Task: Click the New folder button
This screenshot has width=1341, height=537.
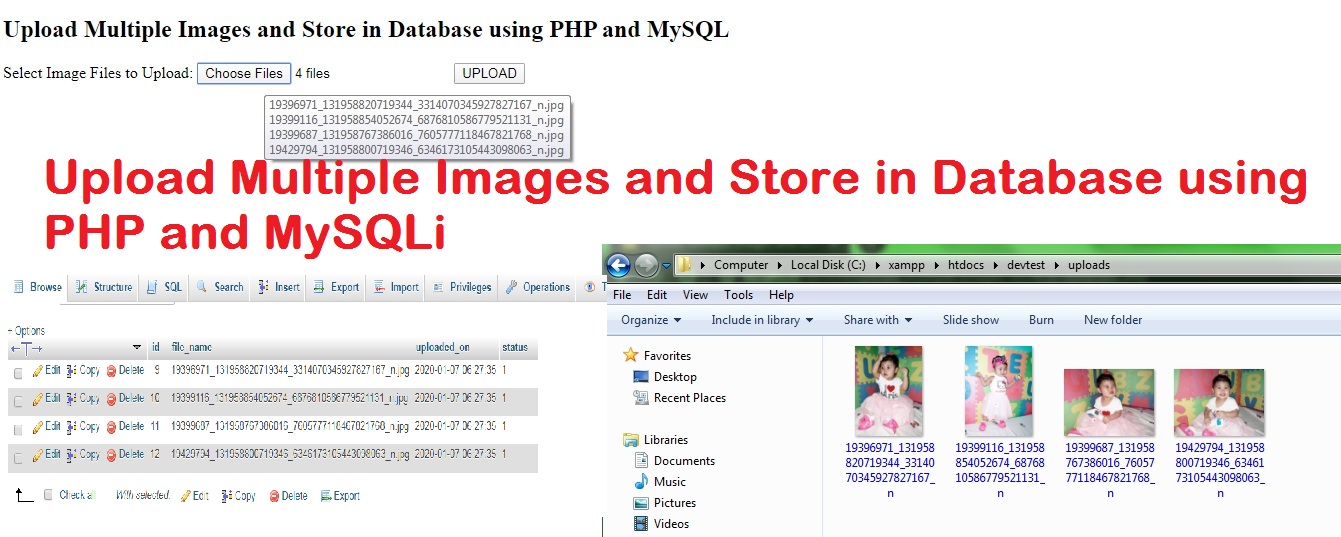Action: point(1113,320)
